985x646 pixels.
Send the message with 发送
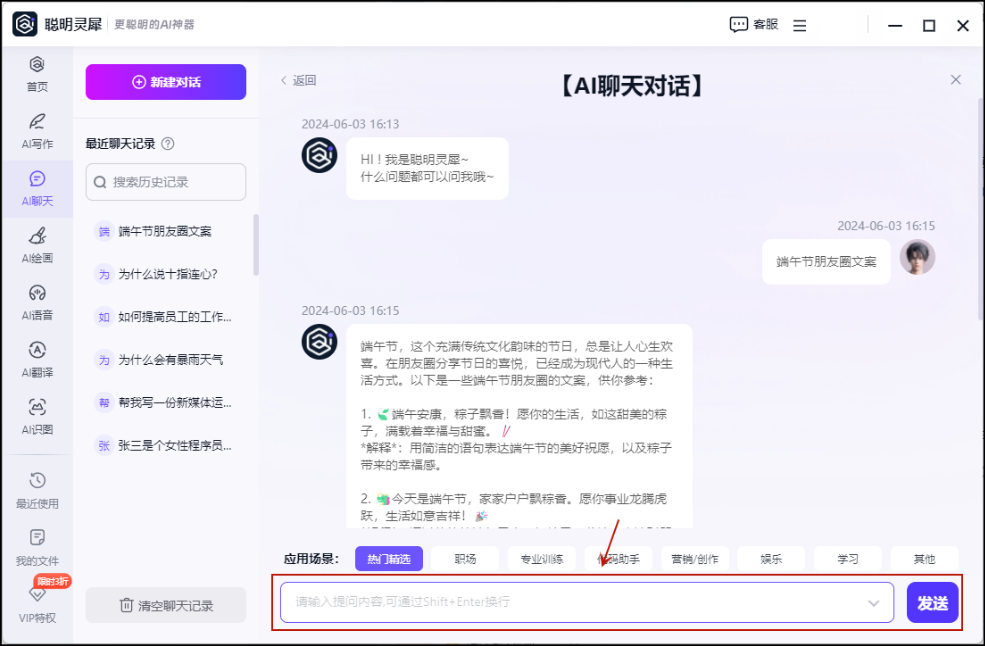click(x=932, y=603)
